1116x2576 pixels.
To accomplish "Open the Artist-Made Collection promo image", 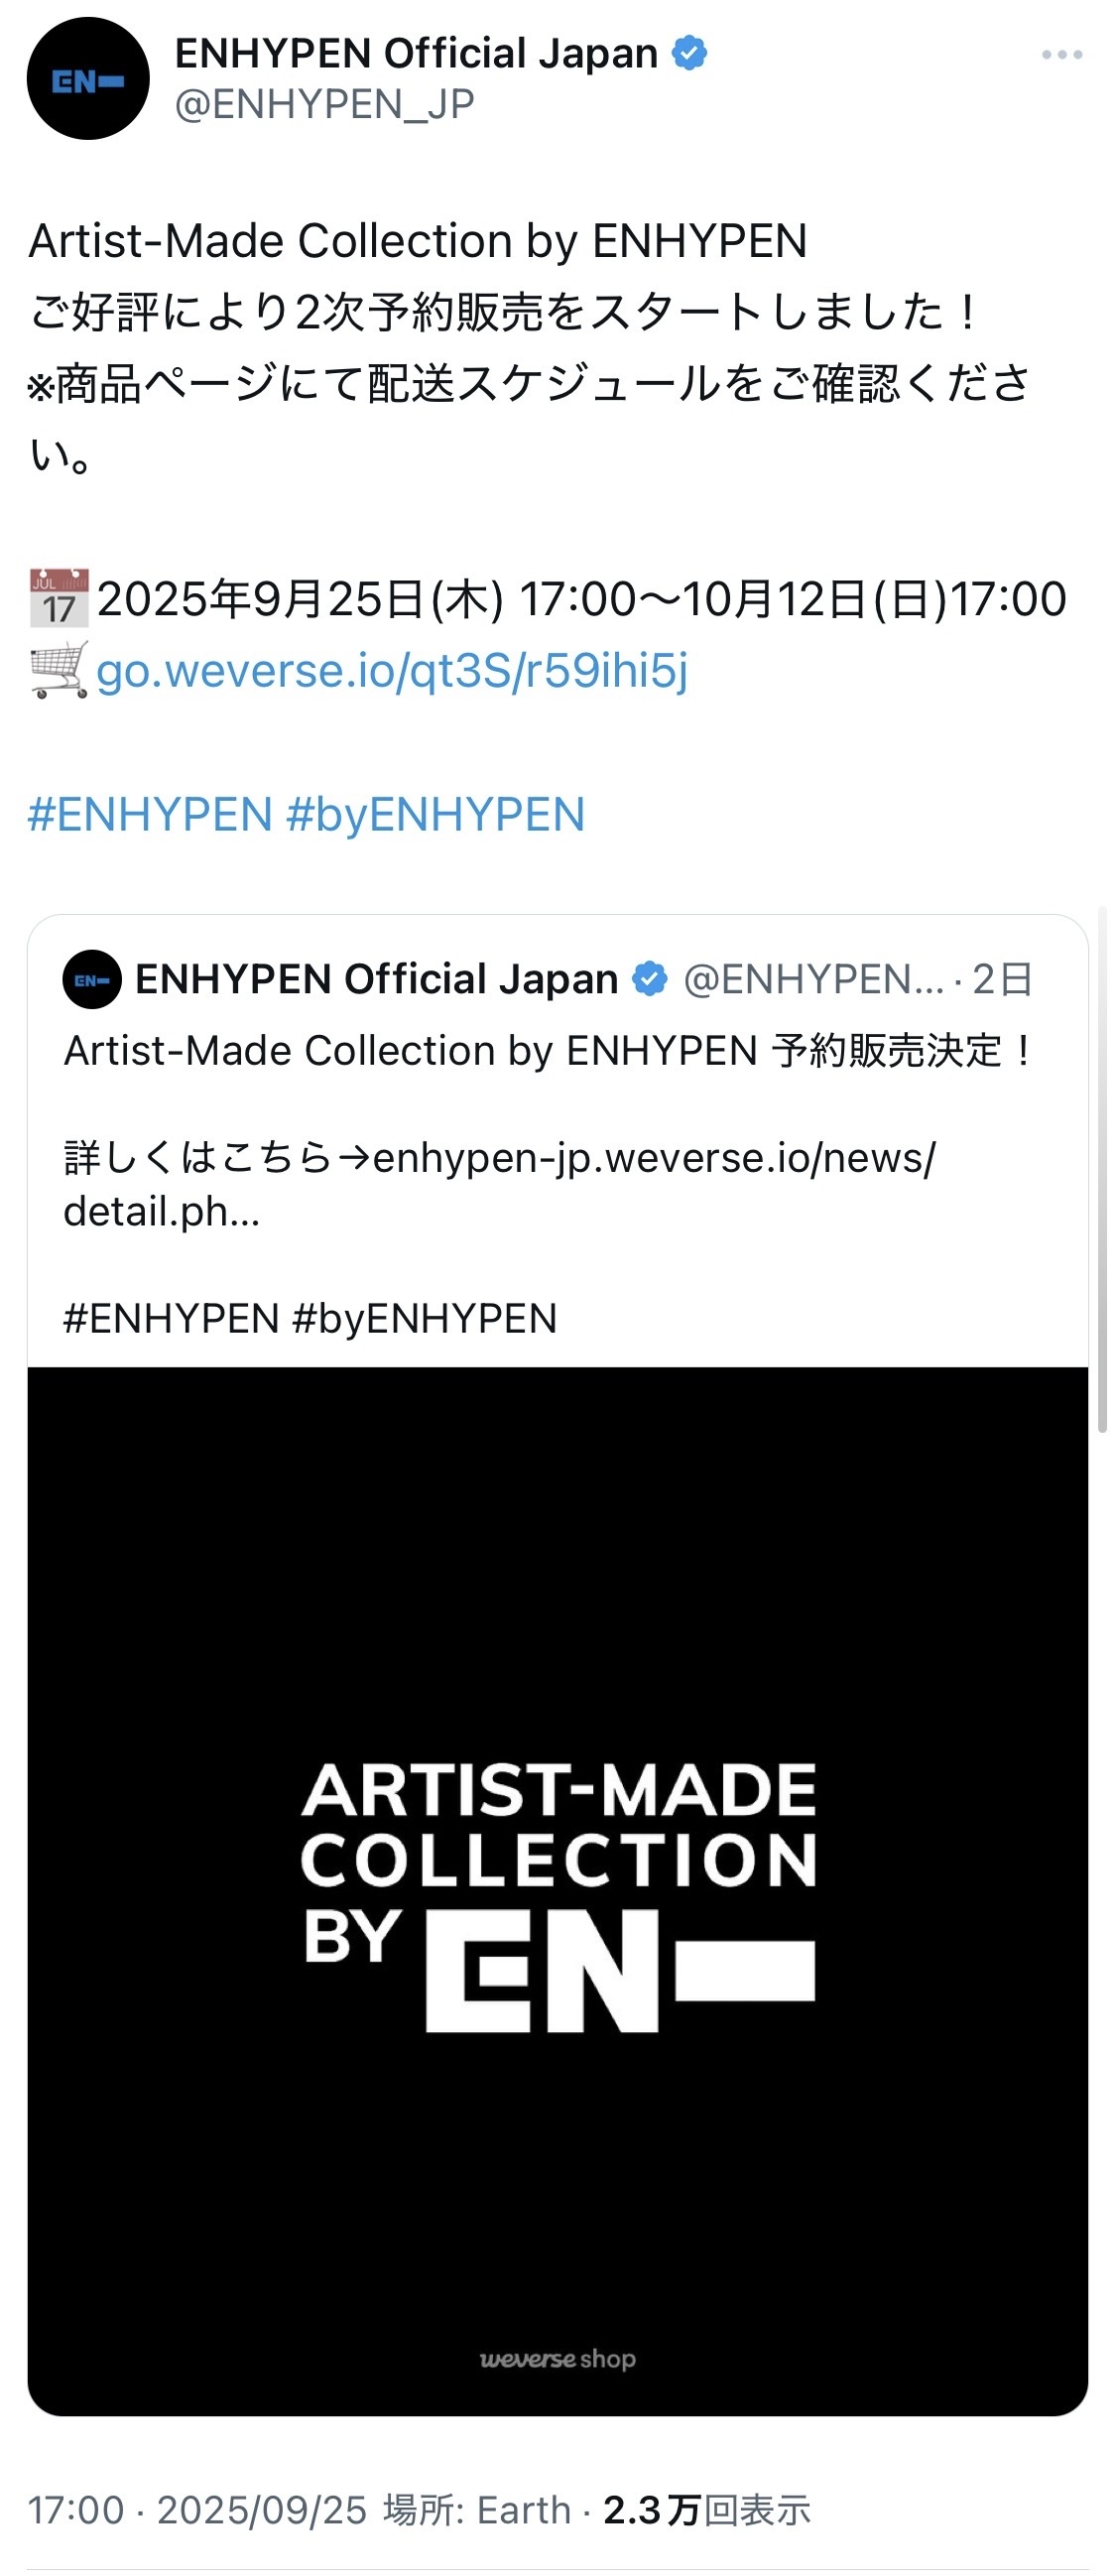I will 558,1891.
